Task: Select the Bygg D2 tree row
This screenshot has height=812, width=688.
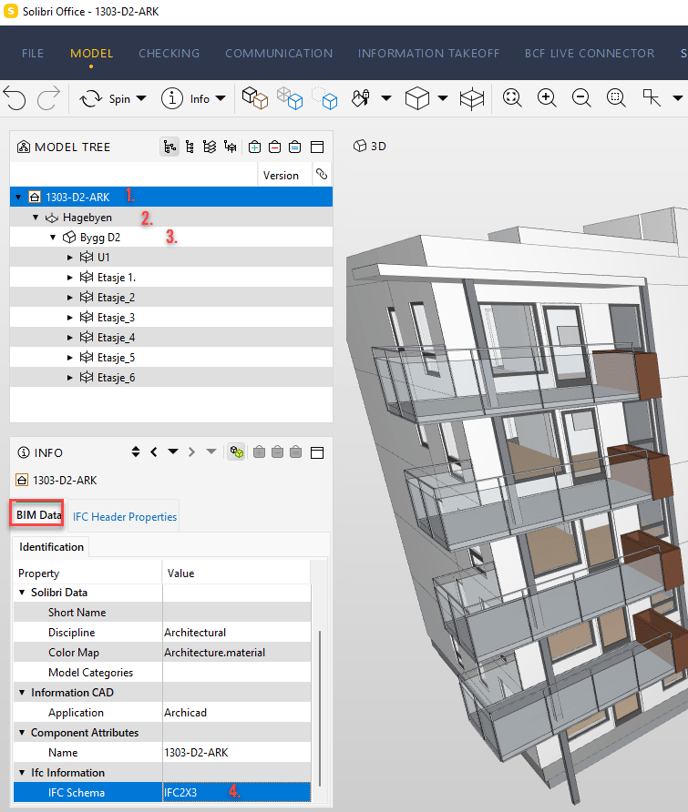Action: coord(171,237)
